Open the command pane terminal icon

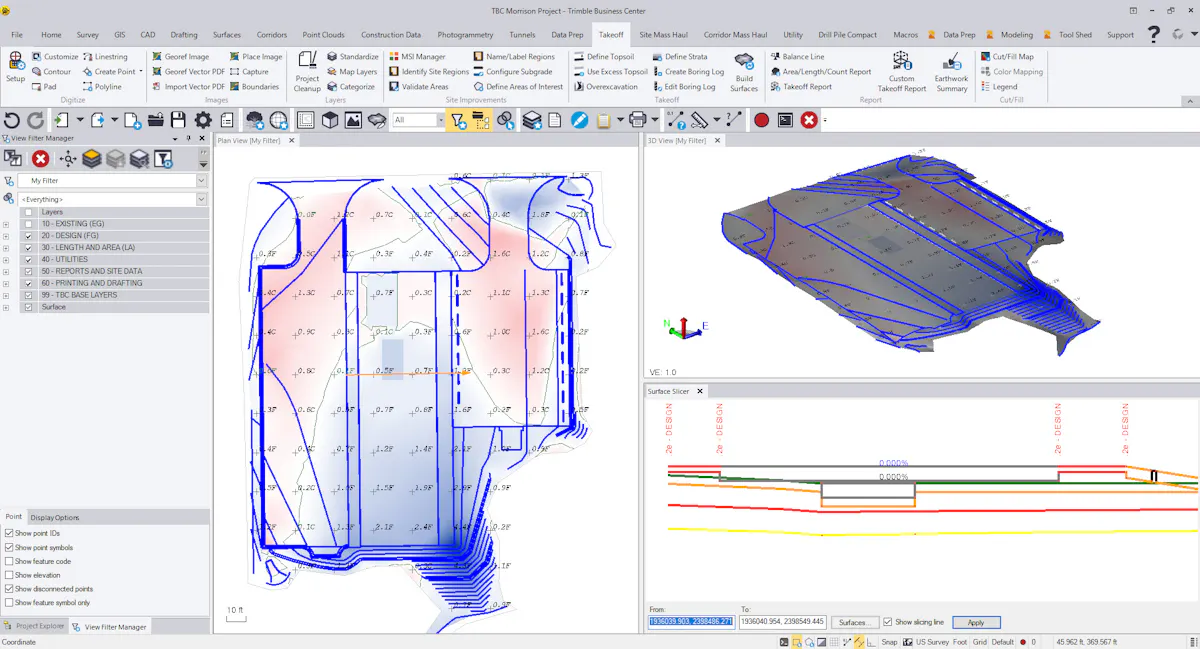pyautogui.click(x=785, y=120)
